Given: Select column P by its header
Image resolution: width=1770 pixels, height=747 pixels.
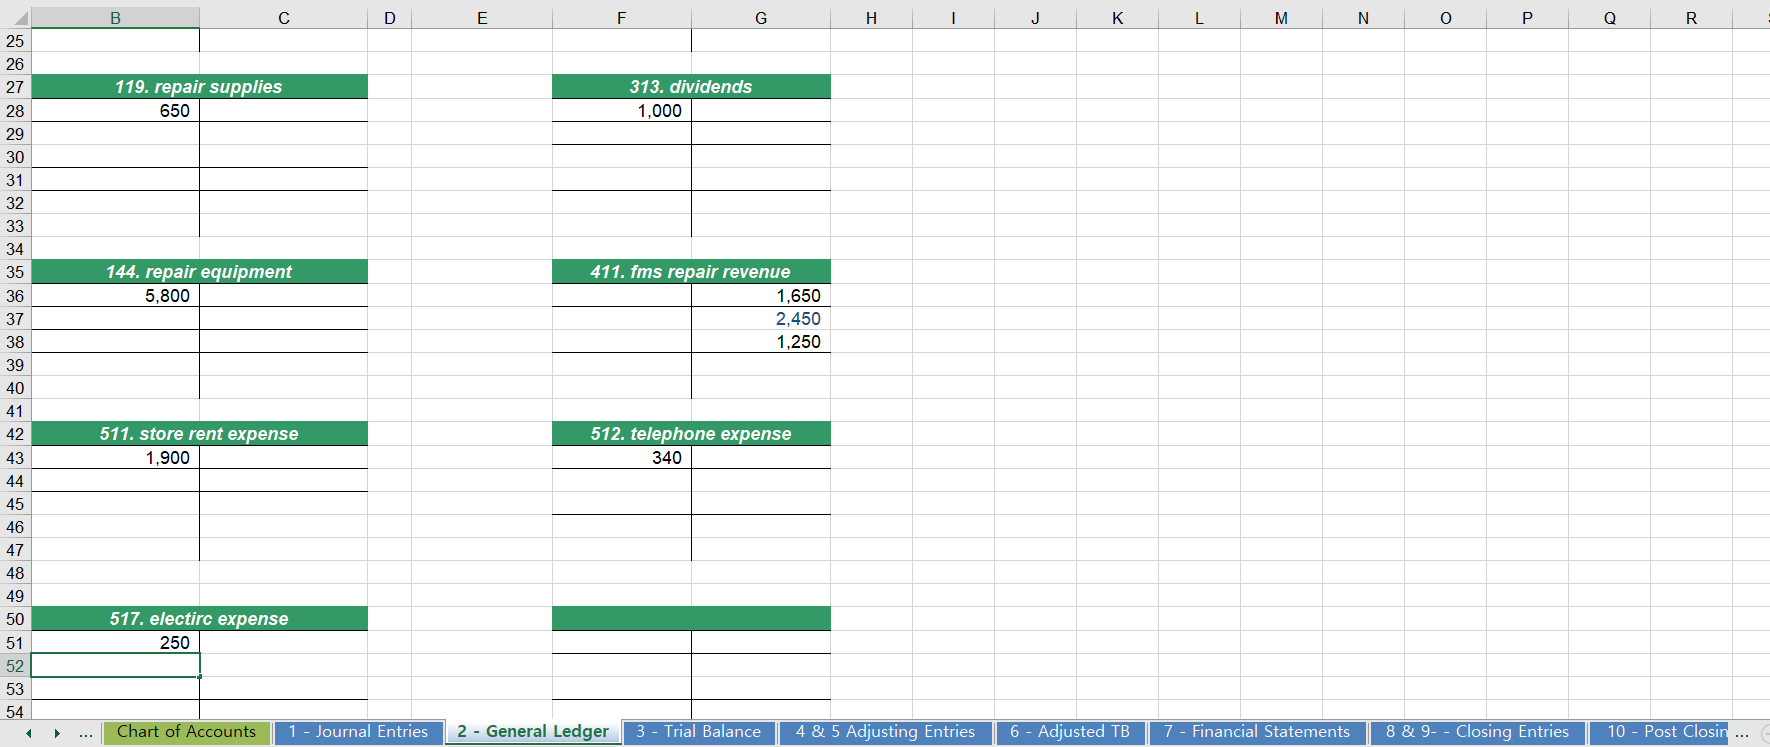Looking at the screenshot, I should (x=1527, y=18).
